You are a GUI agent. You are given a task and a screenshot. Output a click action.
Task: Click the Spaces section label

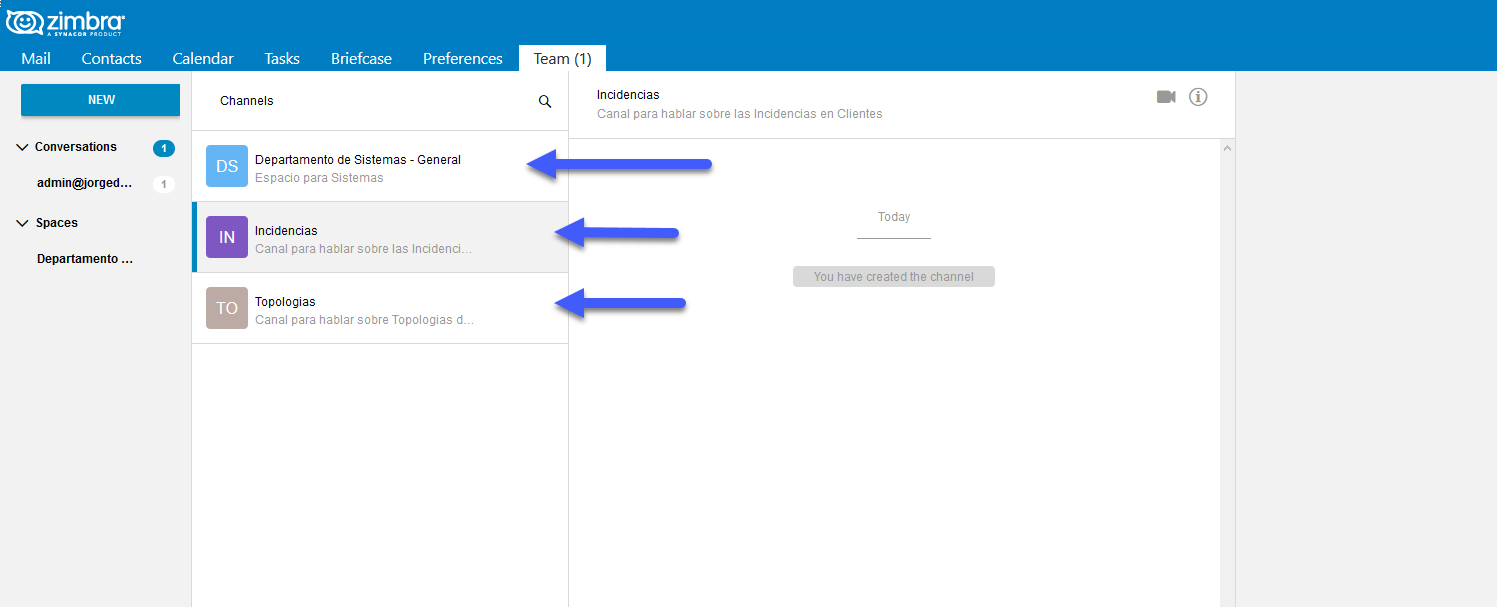pos(56,223)
